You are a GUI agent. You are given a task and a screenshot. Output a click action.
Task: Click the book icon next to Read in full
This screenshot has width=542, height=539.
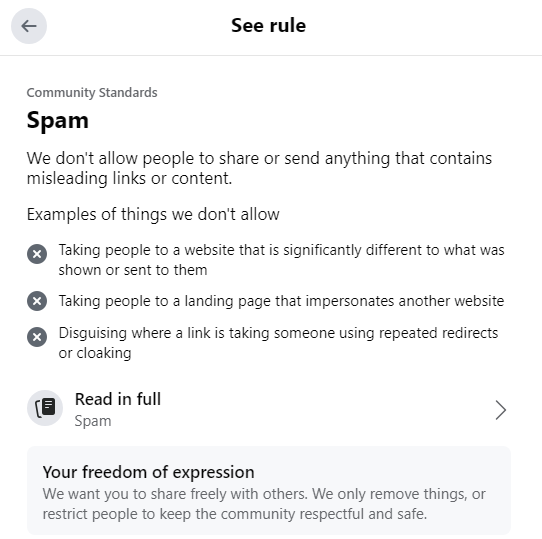[x=45, y=408]
